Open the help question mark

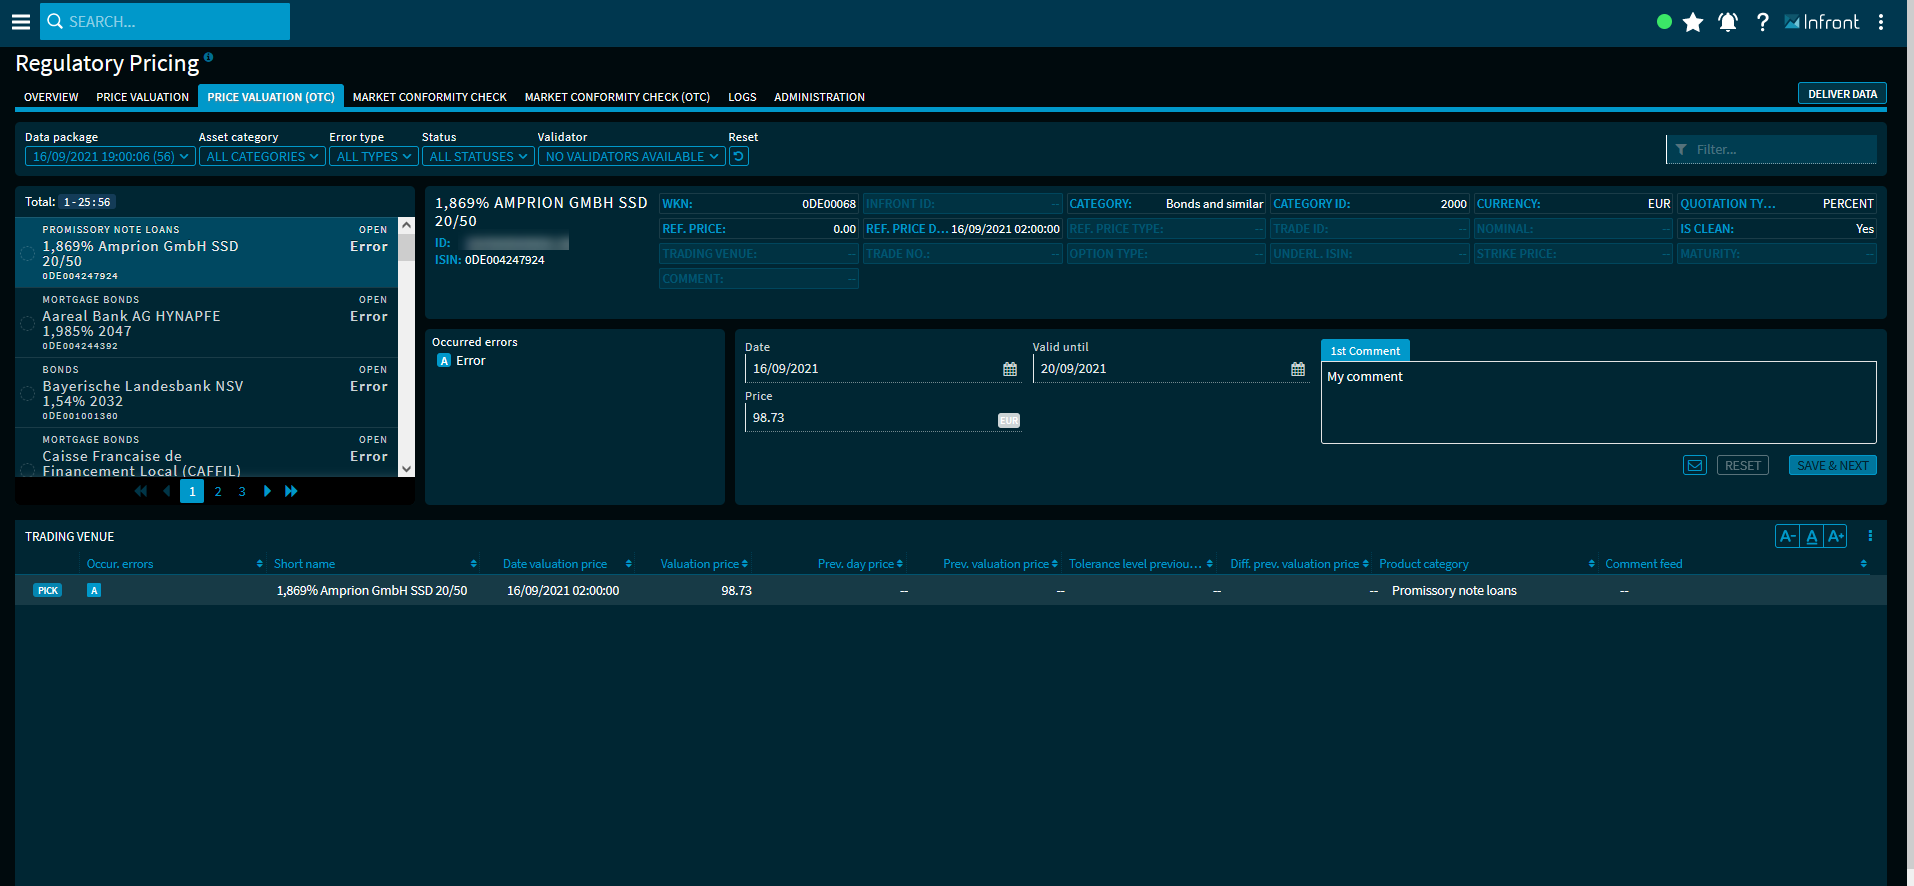[x=1763, y=22]
